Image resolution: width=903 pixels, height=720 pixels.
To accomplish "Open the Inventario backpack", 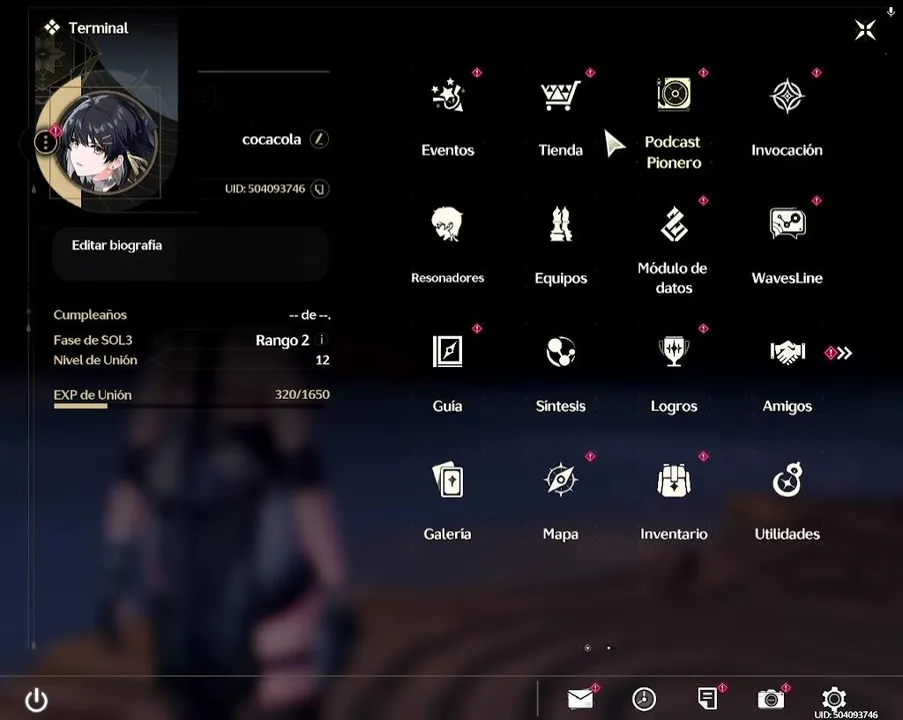I will point(674,480).
